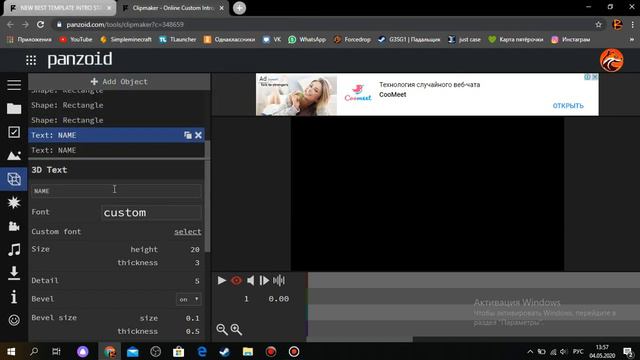Zoom out the timeline
Screen dimensions: 640x360
[222, 329]
